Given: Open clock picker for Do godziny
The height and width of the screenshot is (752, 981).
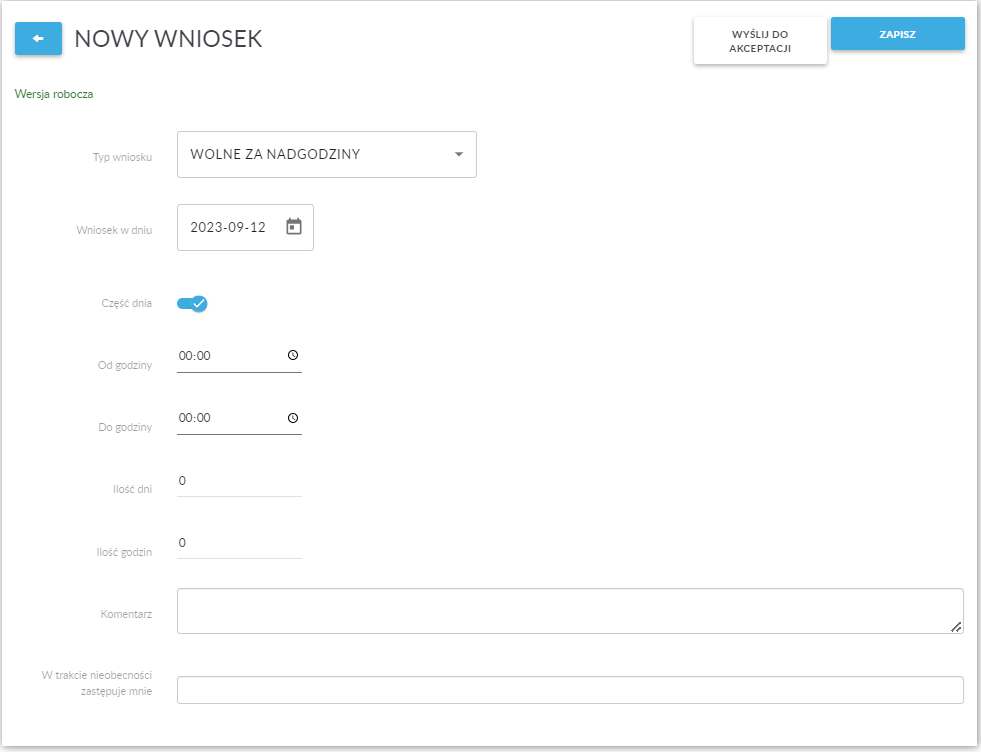Looking at the screenshot, I should (x=293, y=418).
